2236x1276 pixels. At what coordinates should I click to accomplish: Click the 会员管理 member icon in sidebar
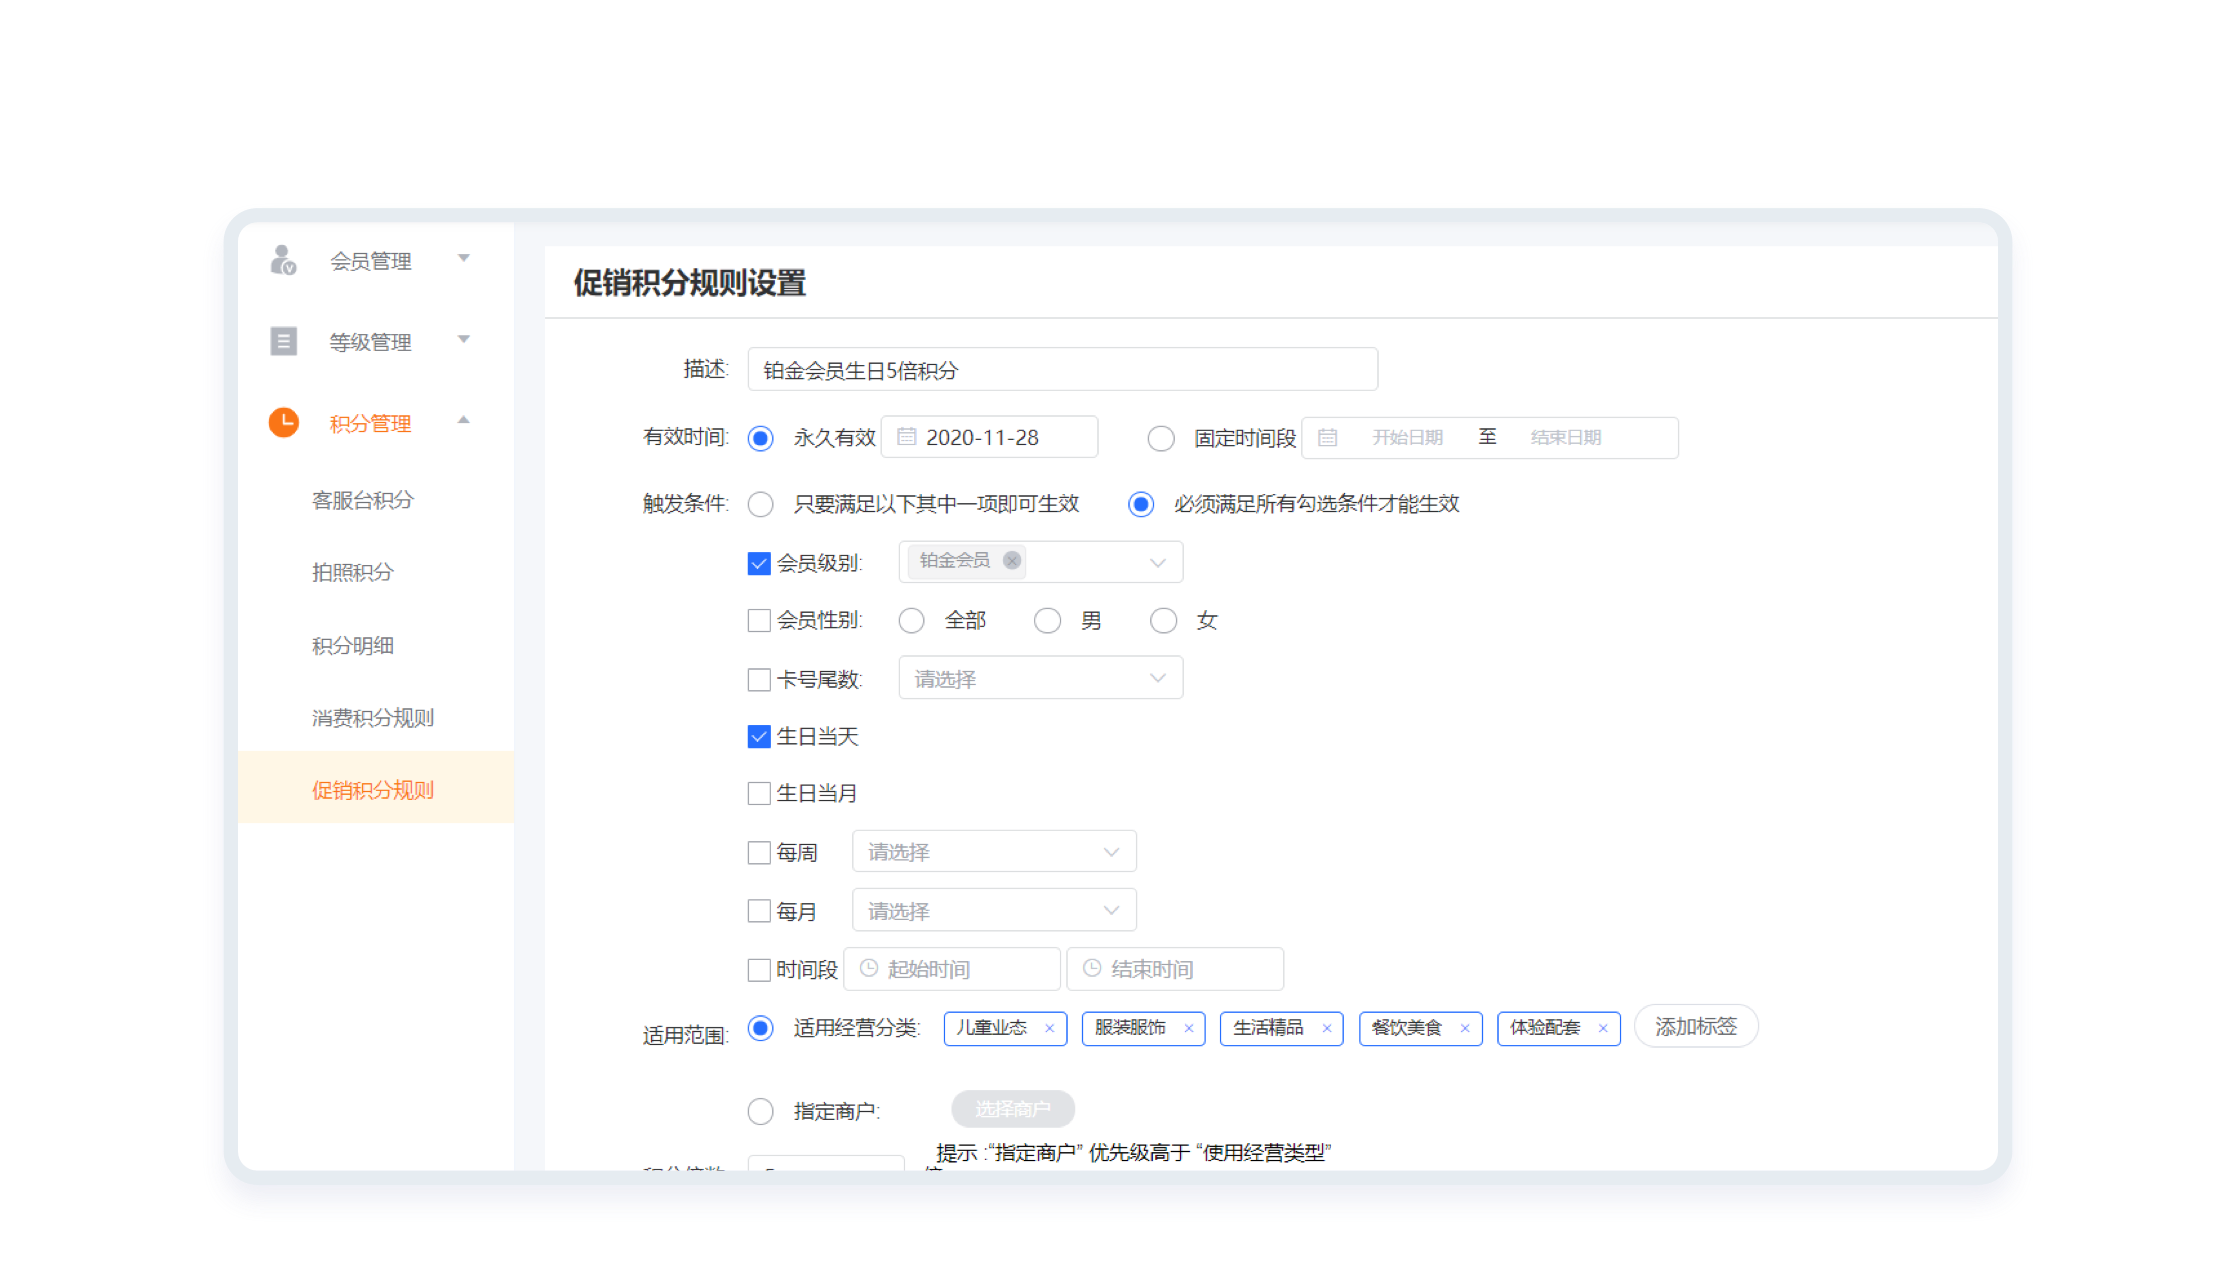coord(283,260)
